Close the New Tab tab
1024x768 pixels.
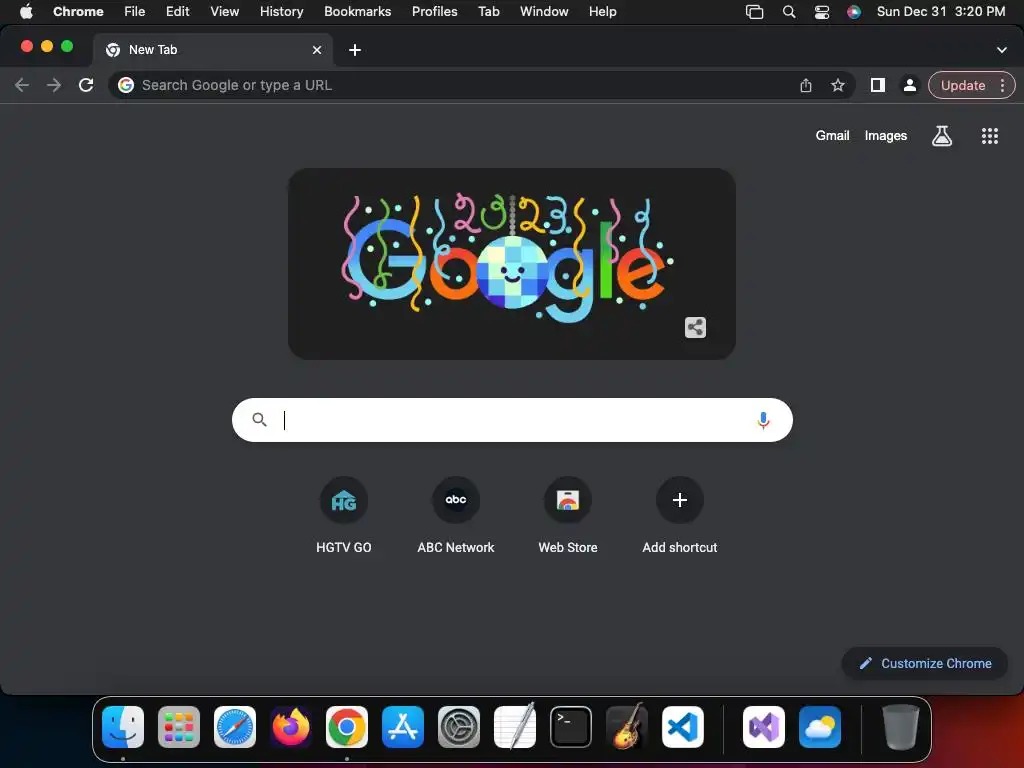click(x=317, y=50)
